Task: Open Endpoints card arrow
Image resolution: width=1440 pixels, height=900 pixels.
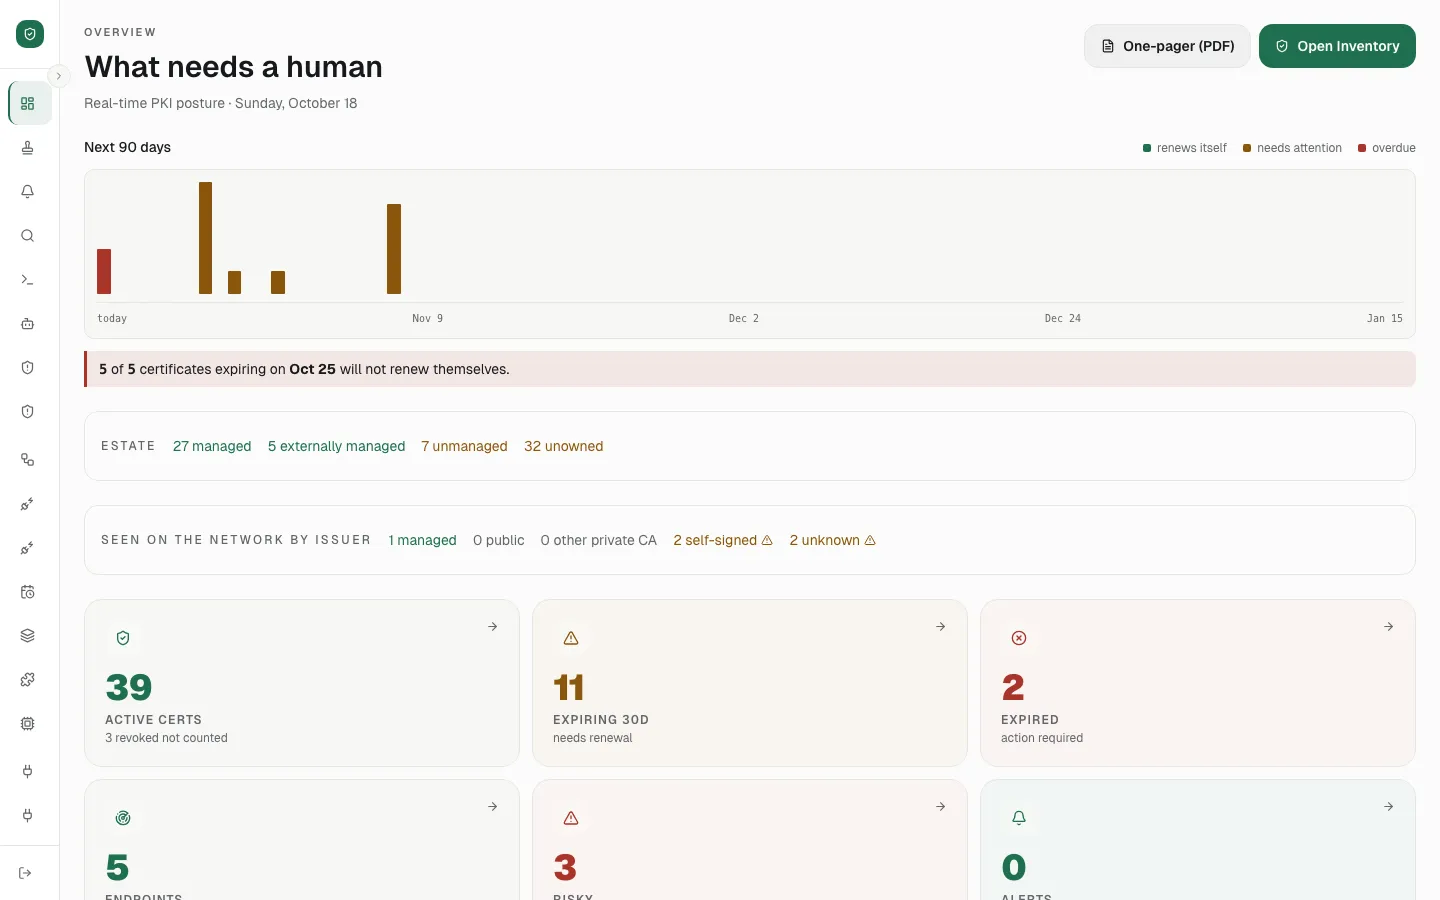Action: click(493, 807)
